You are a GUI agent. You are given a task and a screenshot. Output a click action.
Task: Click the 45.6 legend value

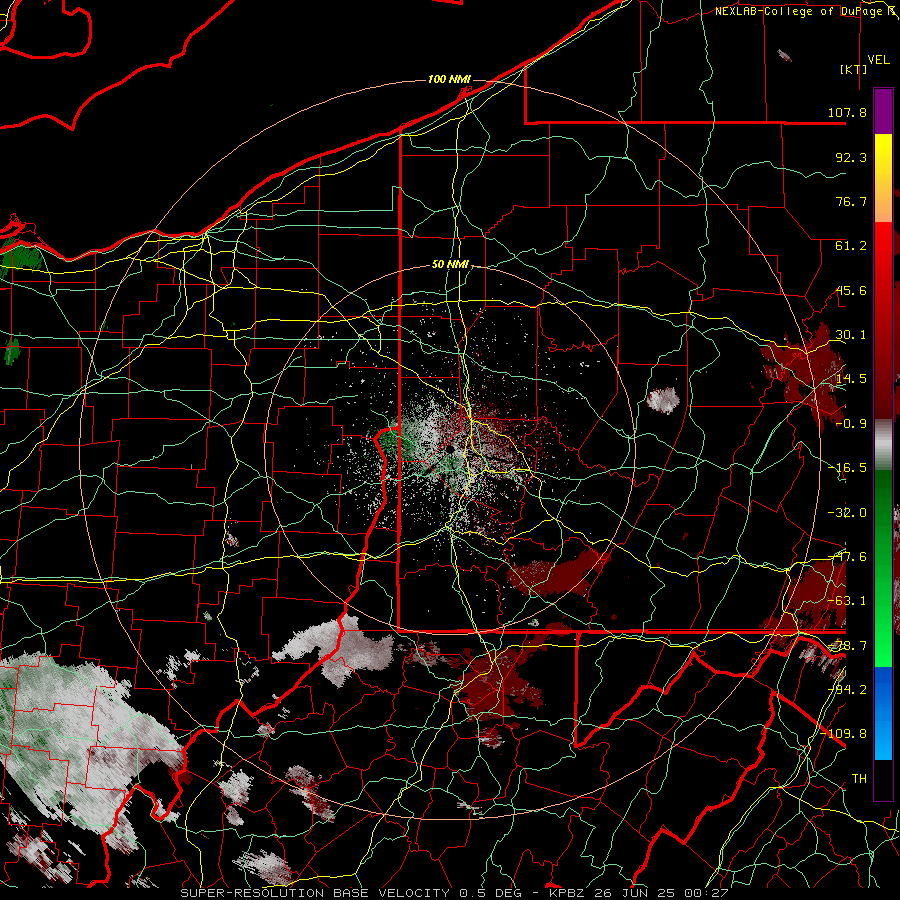[851, 290]
